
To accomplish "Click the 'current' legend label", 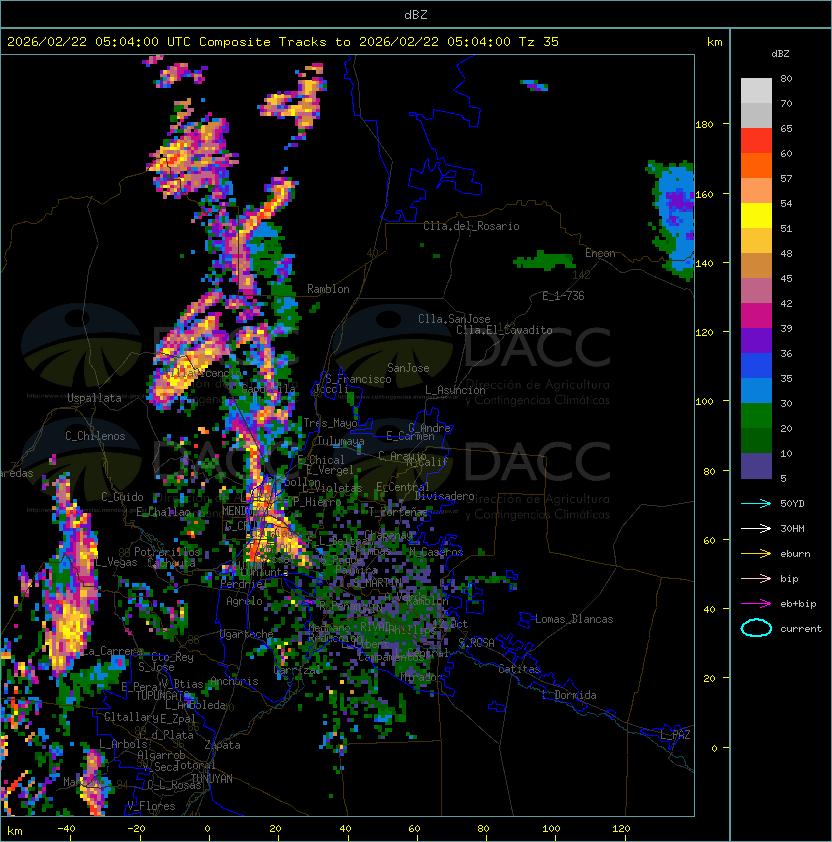I will coord(801,629).
